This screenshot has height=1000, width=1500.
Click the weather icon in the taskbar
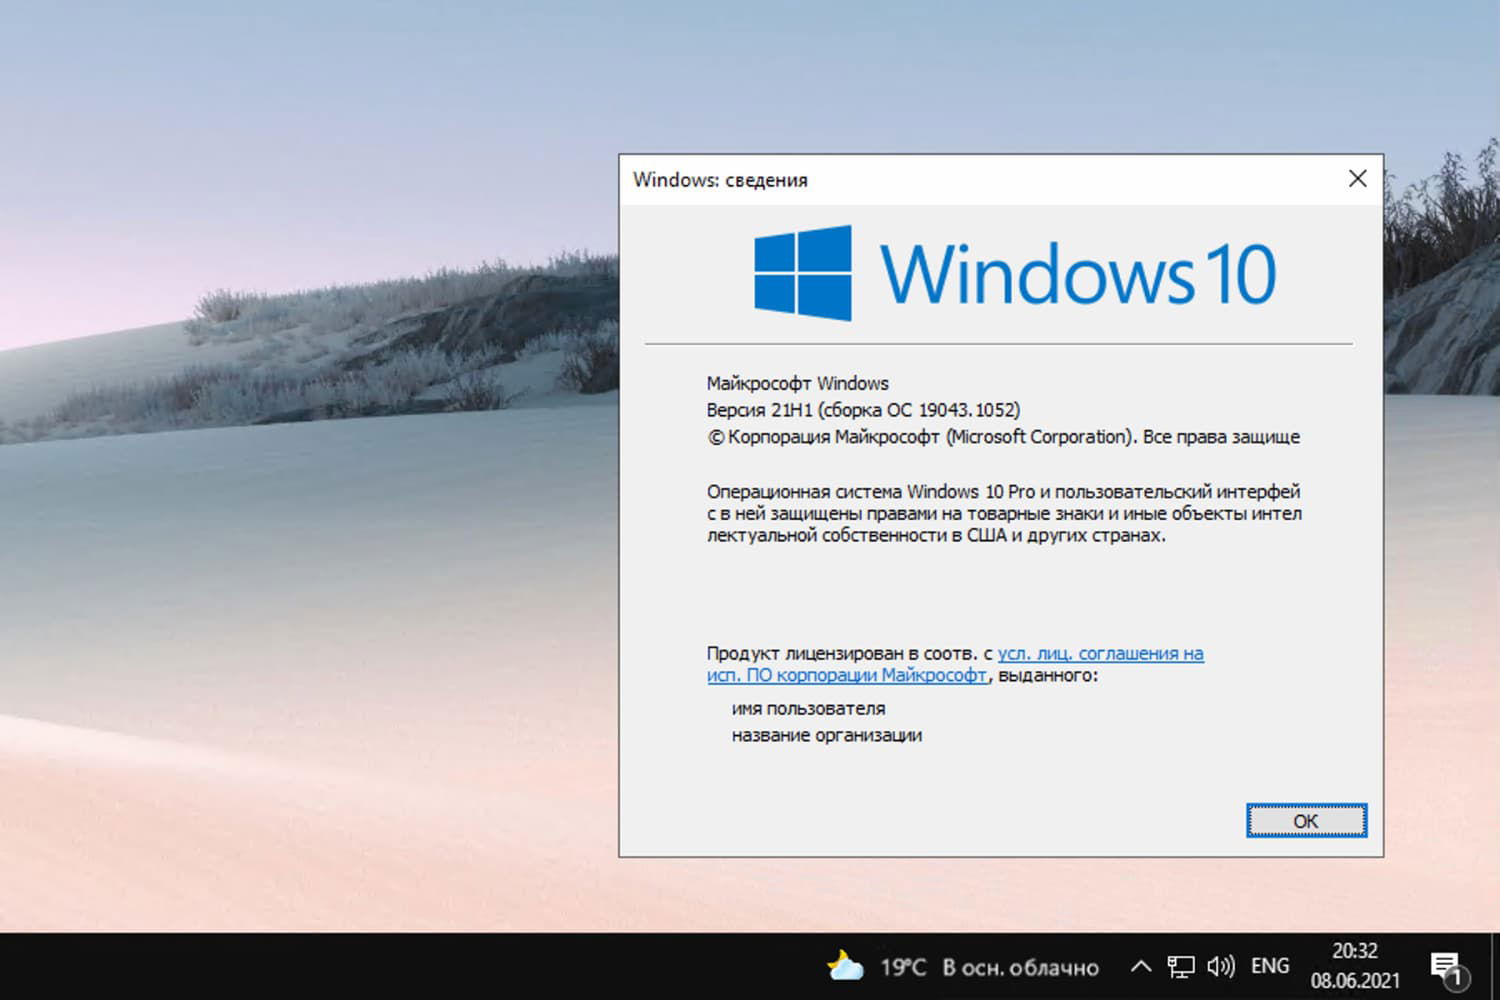pos(845,966)
